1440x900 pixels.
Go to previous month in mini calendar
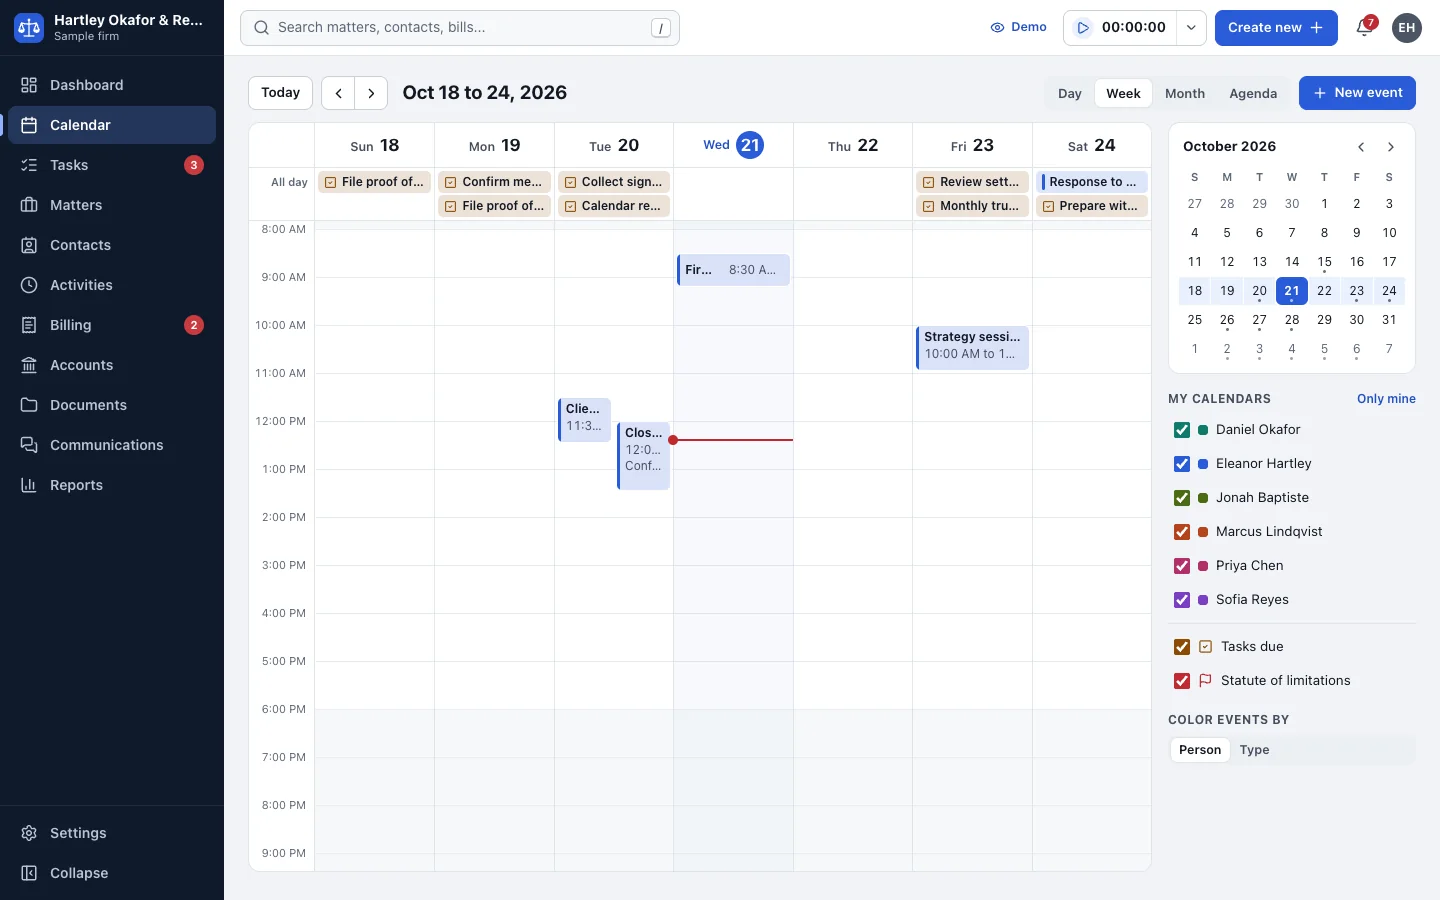click(1361, 147)
